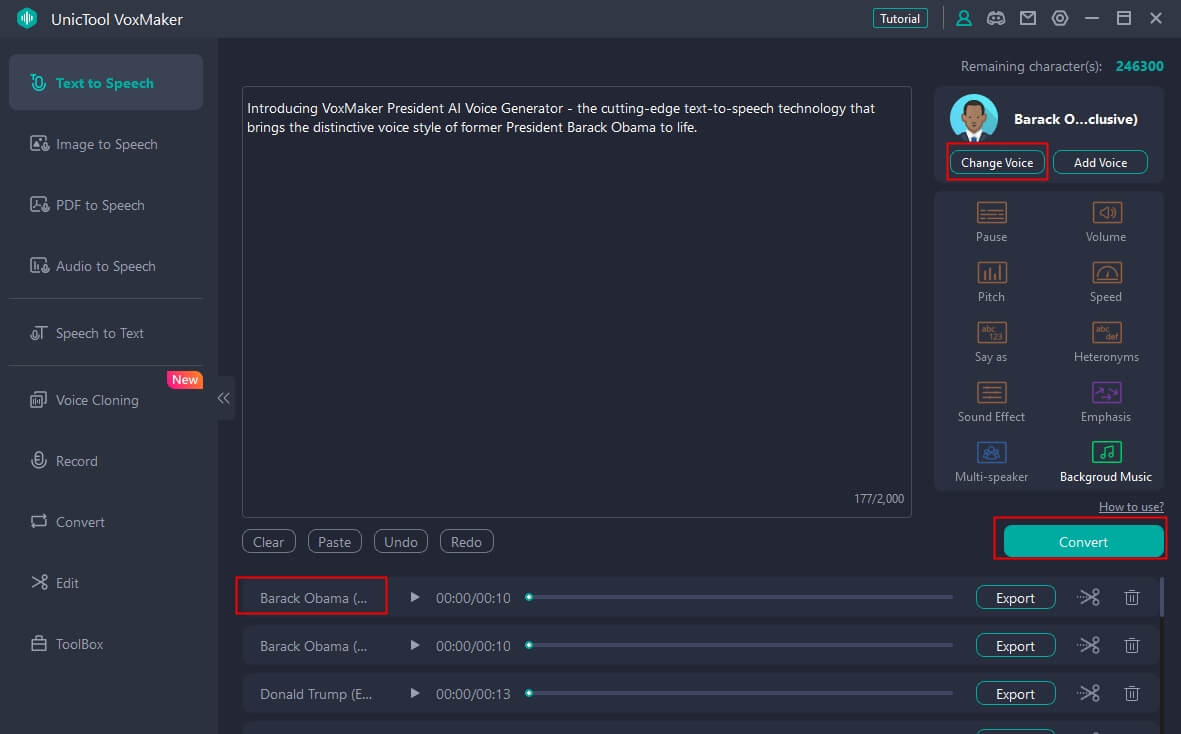Add Background Music to the speech

1106,453
